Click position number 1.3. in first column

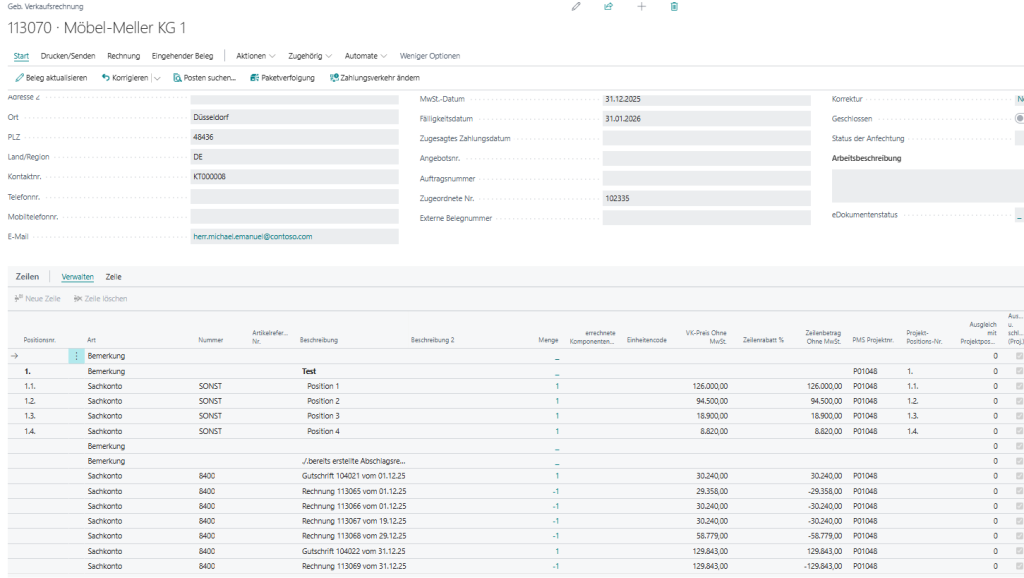pos(30,416)
